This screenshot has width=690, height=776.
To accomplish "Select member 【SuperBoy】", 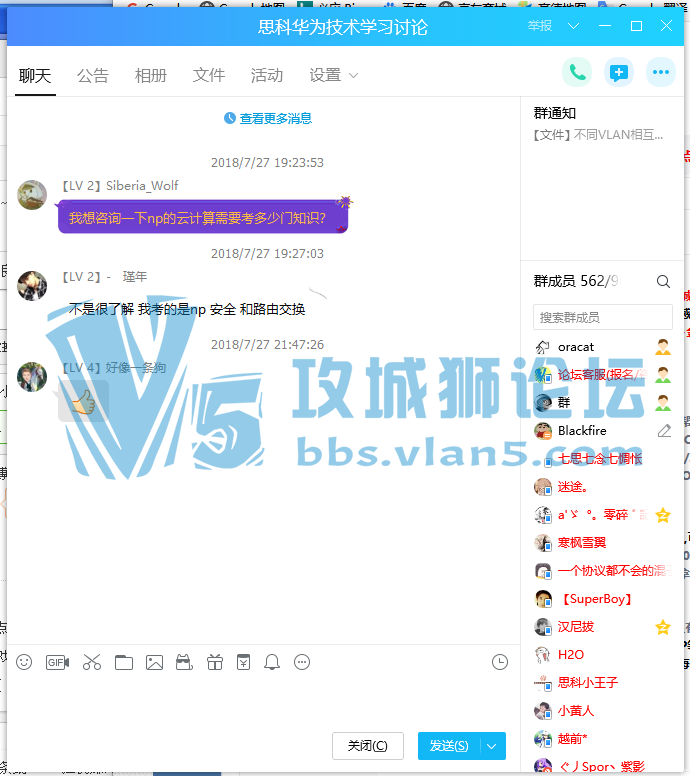I will click(603, 599).
